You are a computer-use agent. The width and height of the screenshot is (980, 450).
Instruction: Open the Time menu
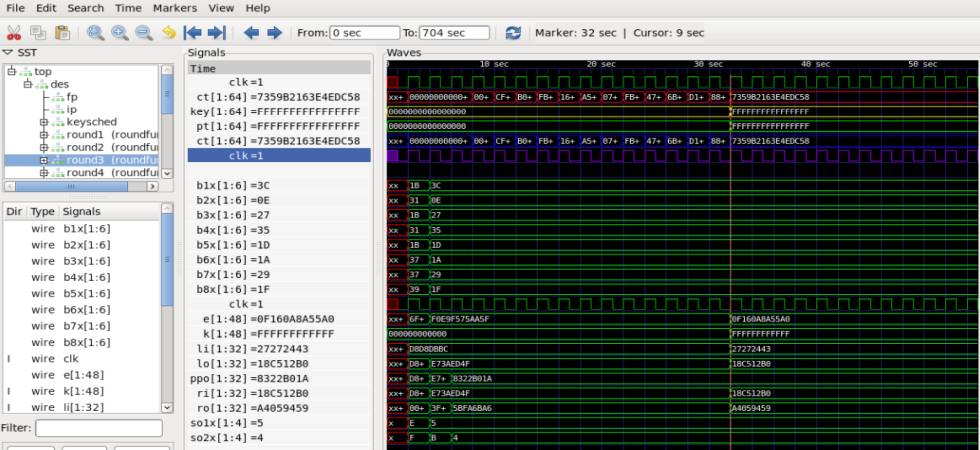[x=128, y=8]
